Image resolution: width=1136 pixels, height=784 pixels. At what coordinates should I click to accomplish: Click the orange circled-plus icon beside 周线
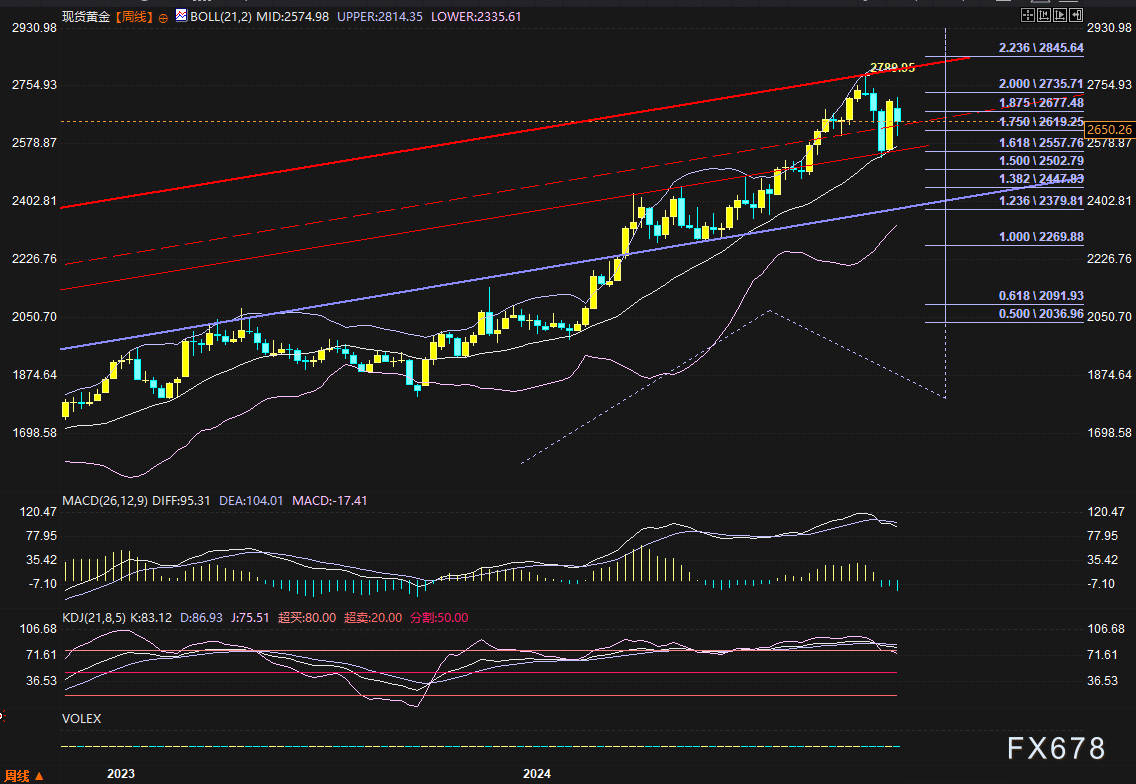click(x=164, y=18)
